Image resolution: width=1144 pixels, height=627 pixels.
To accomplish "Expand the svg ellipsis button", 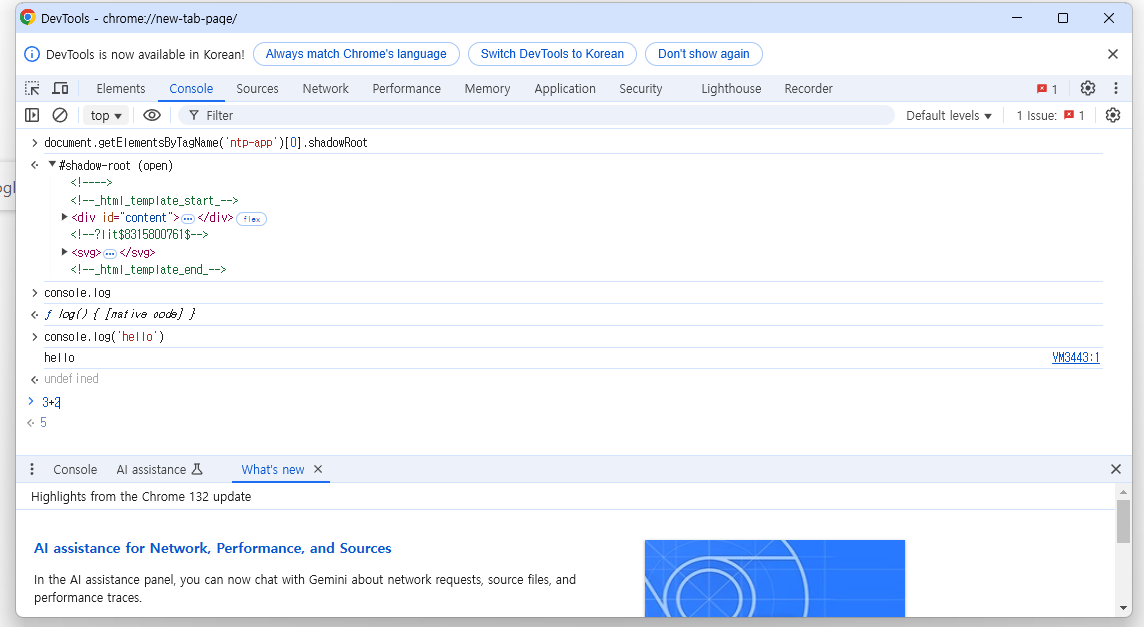I will click(x=110, y=253).
